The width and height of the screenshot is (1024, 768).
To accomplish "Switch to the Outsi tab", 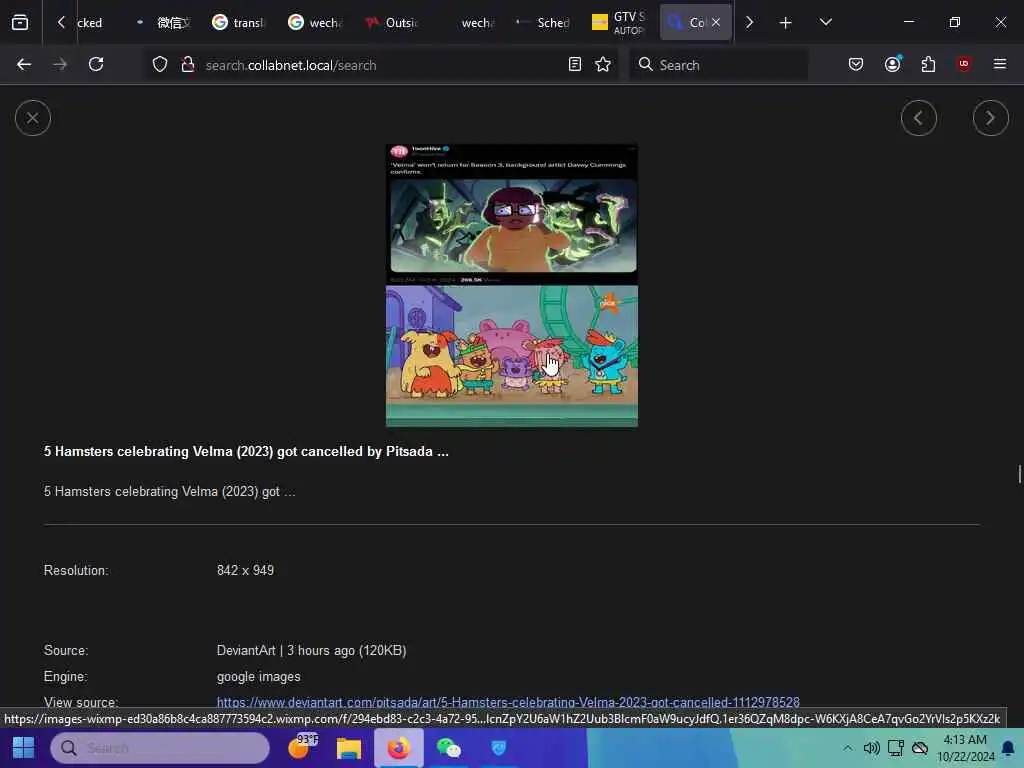I will pos(392,23).
